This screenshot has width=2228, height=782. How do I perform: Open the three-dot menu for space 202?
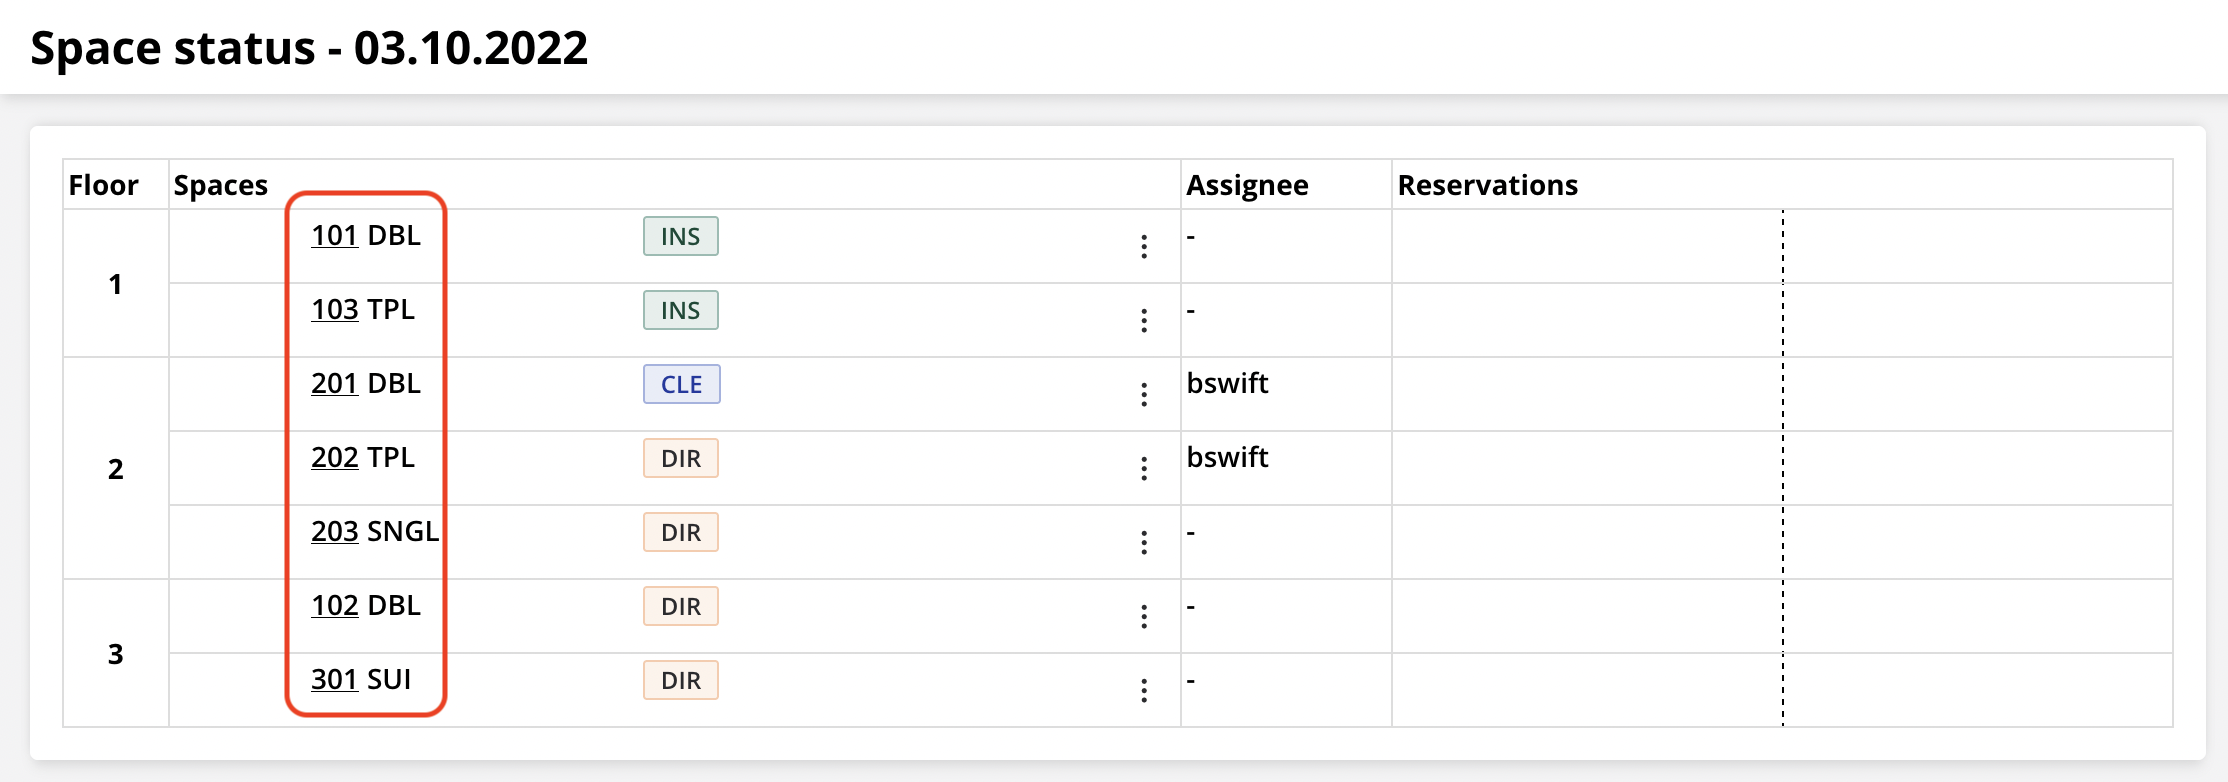[1144, 468]
